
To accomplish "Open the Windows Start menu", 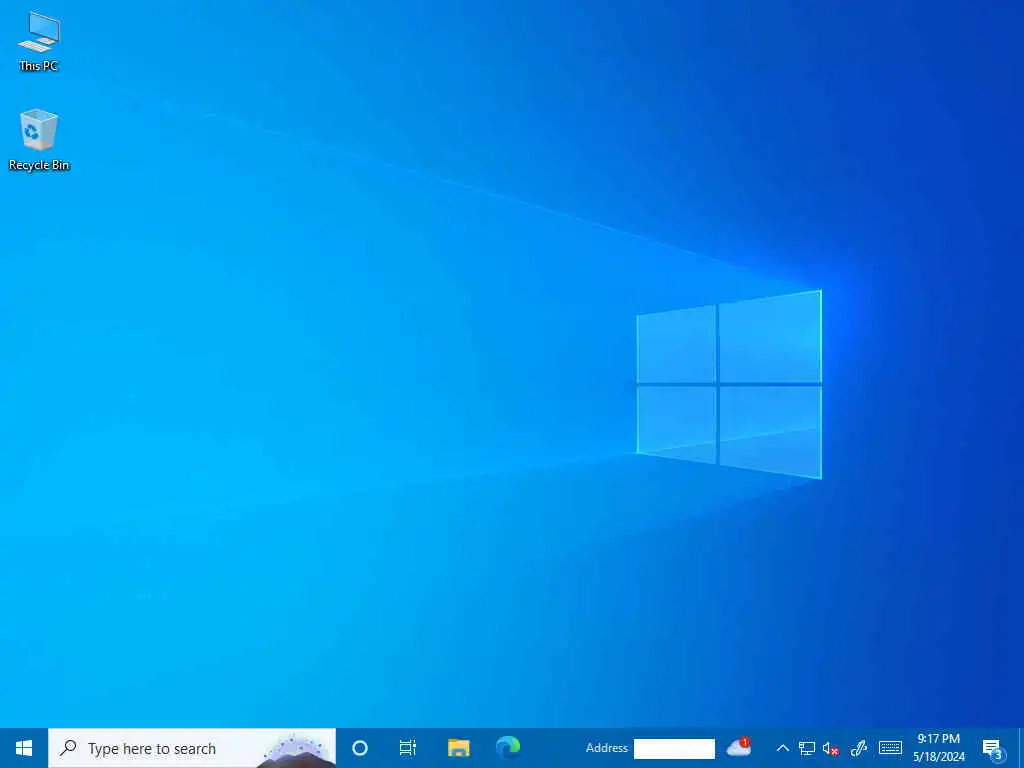I will 24,748.
